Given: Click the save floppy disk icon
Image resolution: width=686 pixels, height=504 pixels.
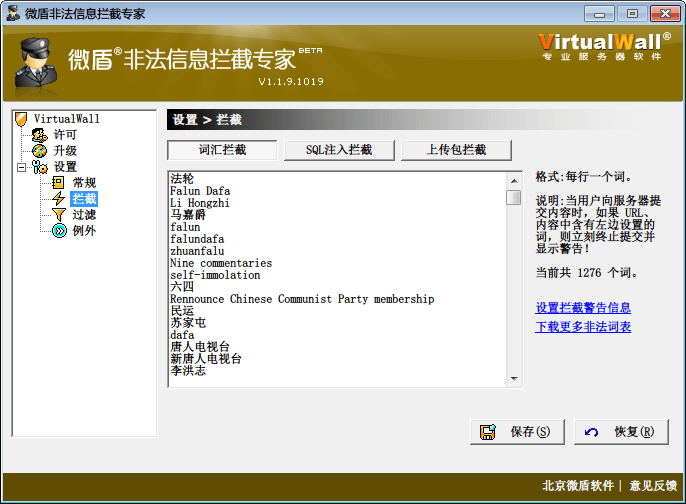Looking at the screenshot, I should 488,432.
